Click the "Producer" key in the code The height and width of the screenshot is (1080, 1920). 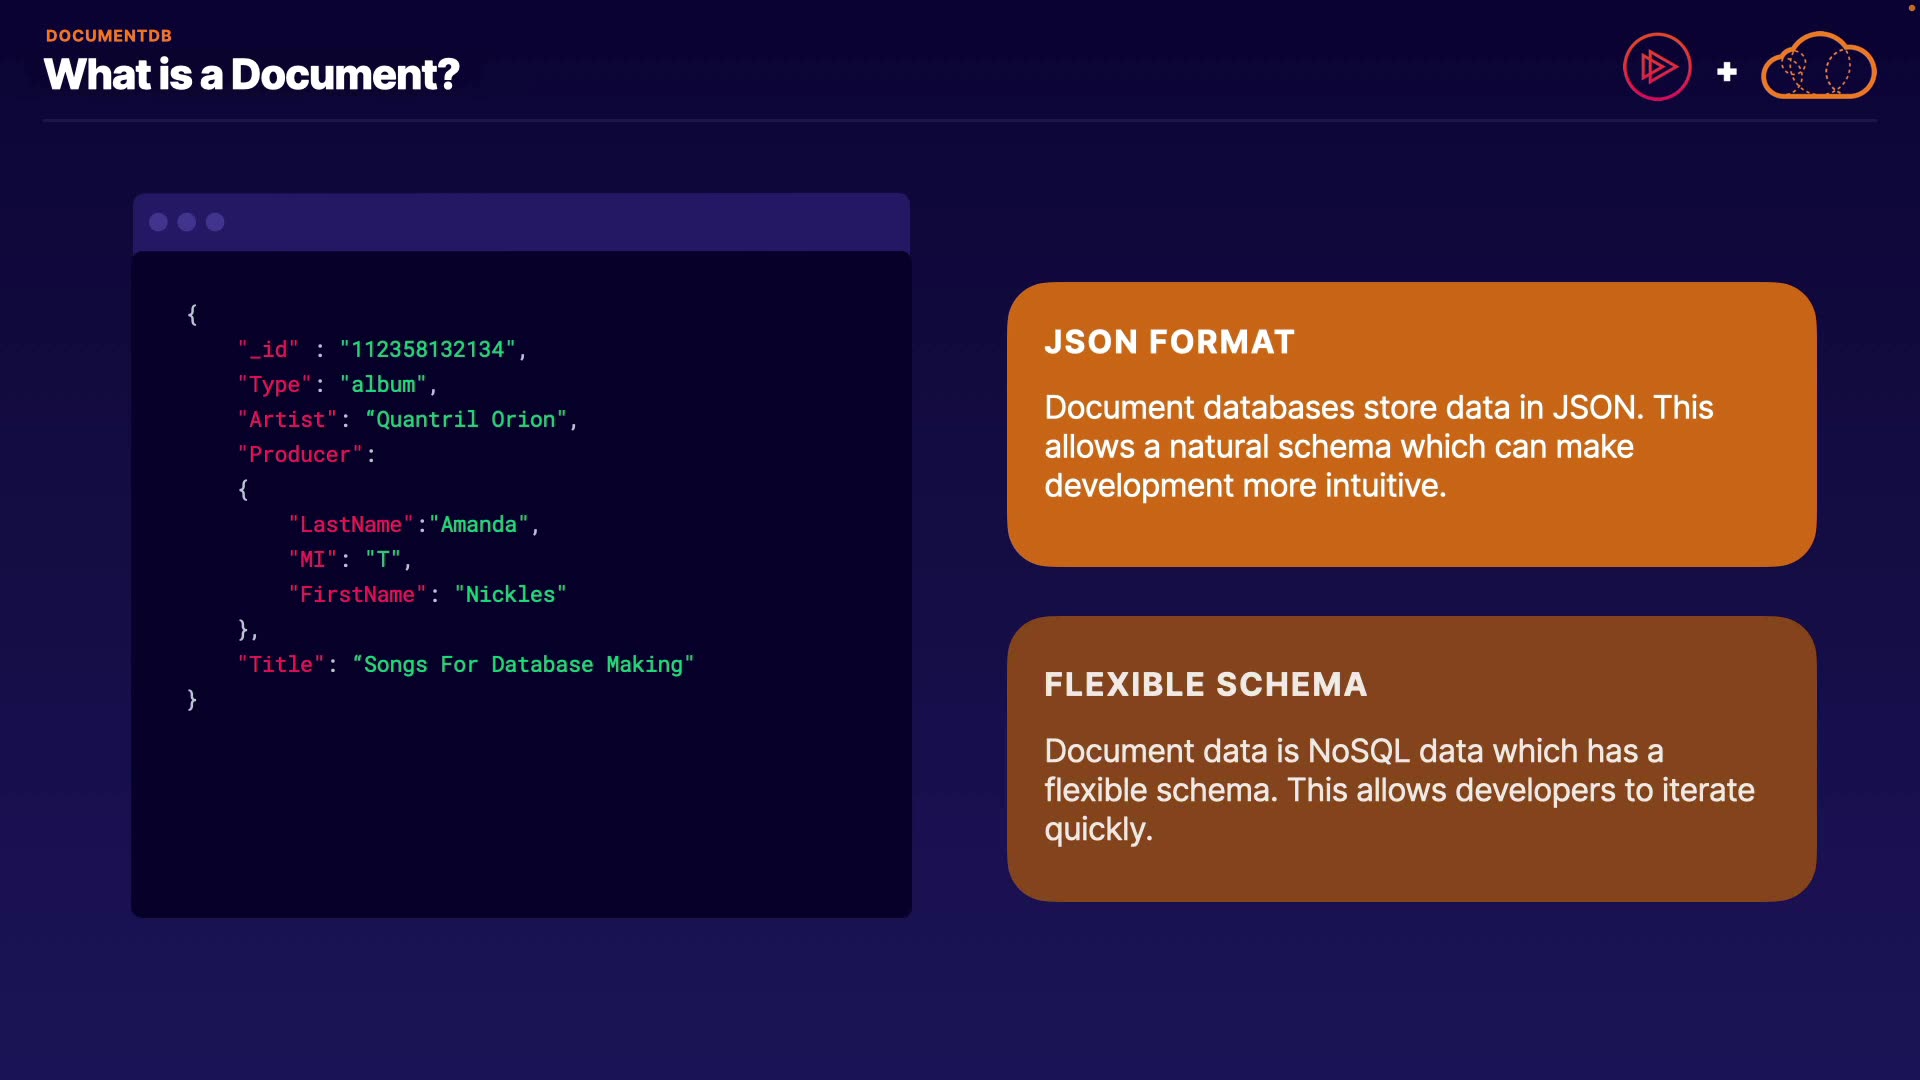(x=300, y=455)
